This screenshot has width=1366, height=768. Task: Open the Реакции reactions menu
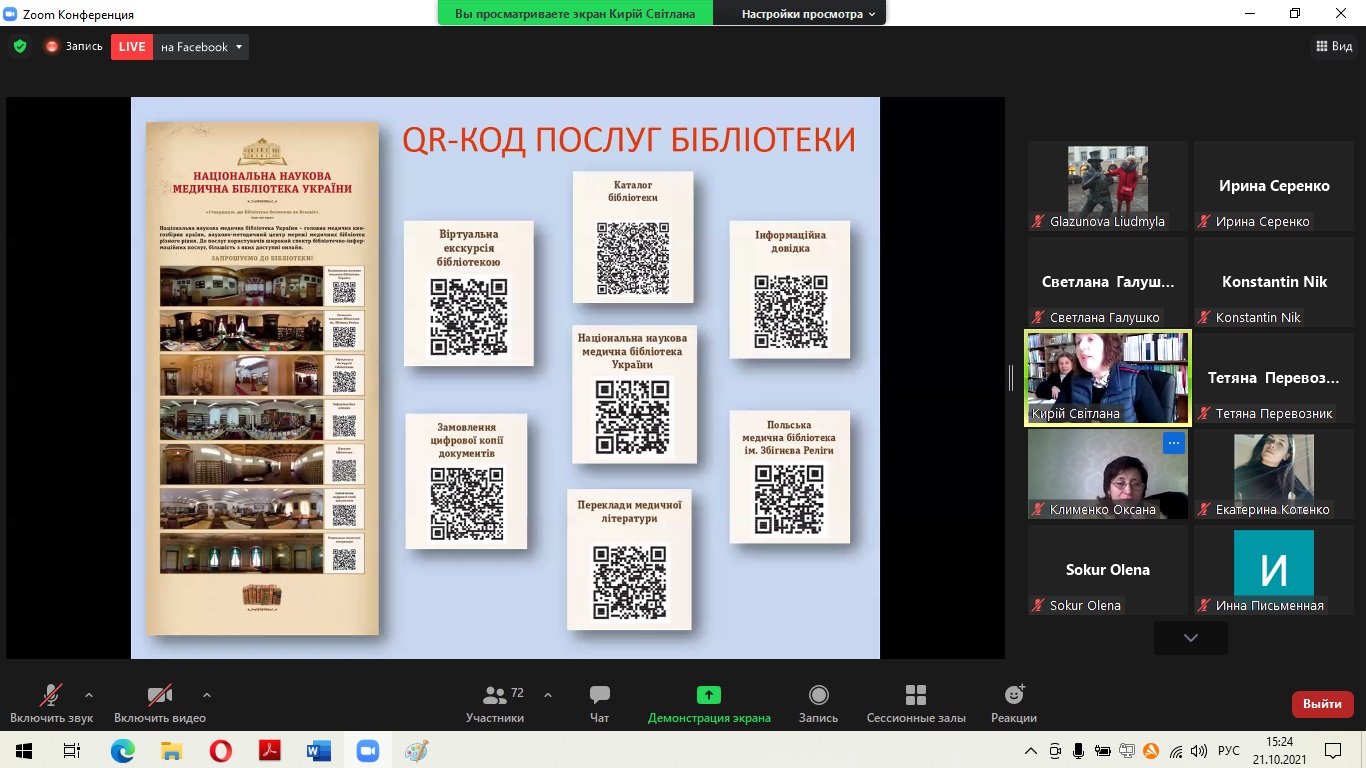1014,703
